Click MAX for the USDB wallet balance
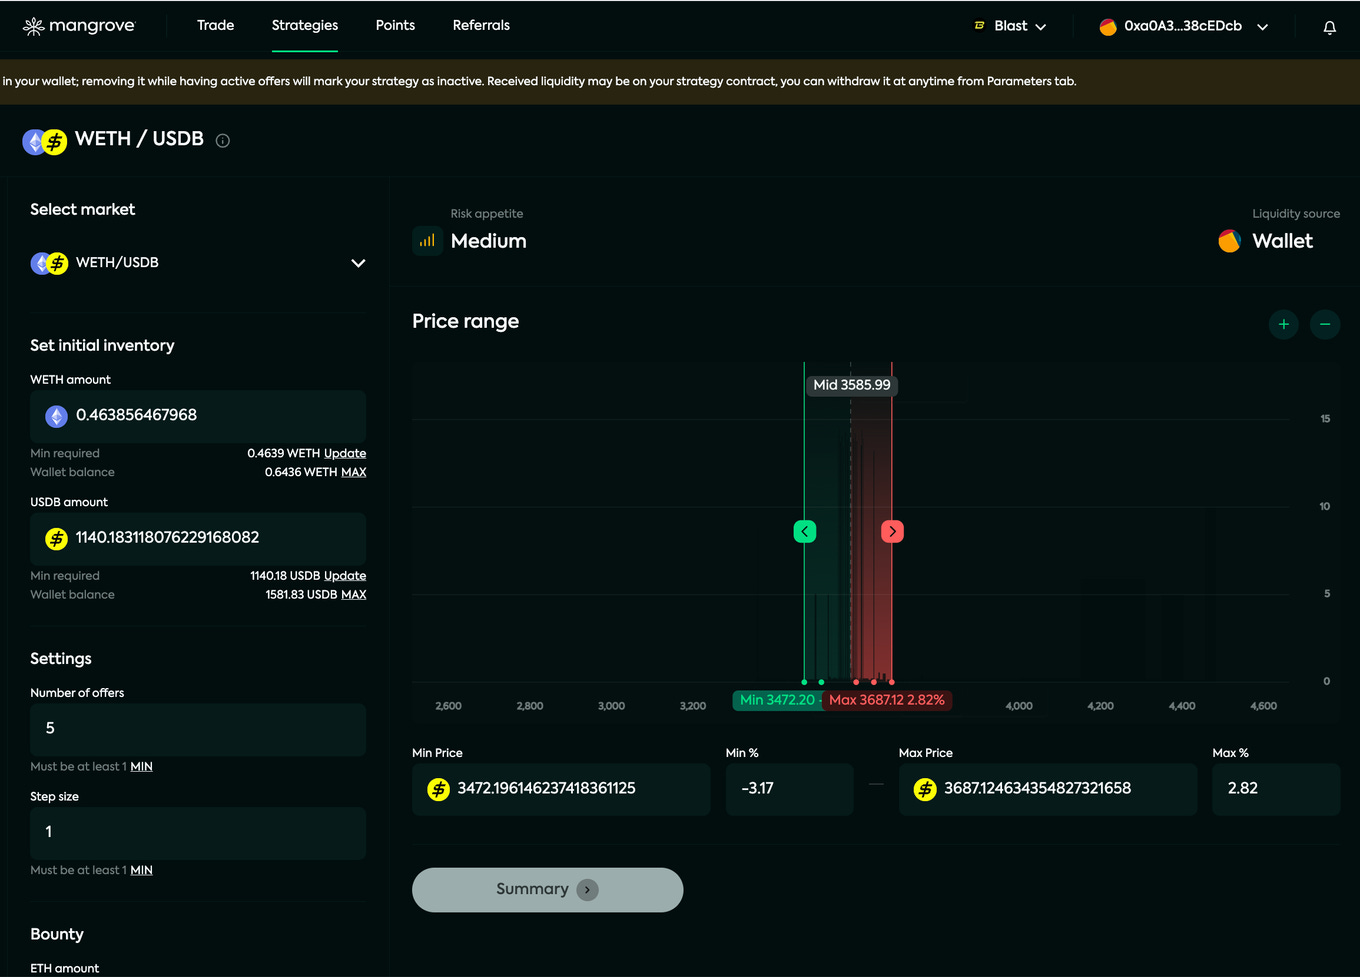This screenshot has width=1360, height=977. point(354,595)
